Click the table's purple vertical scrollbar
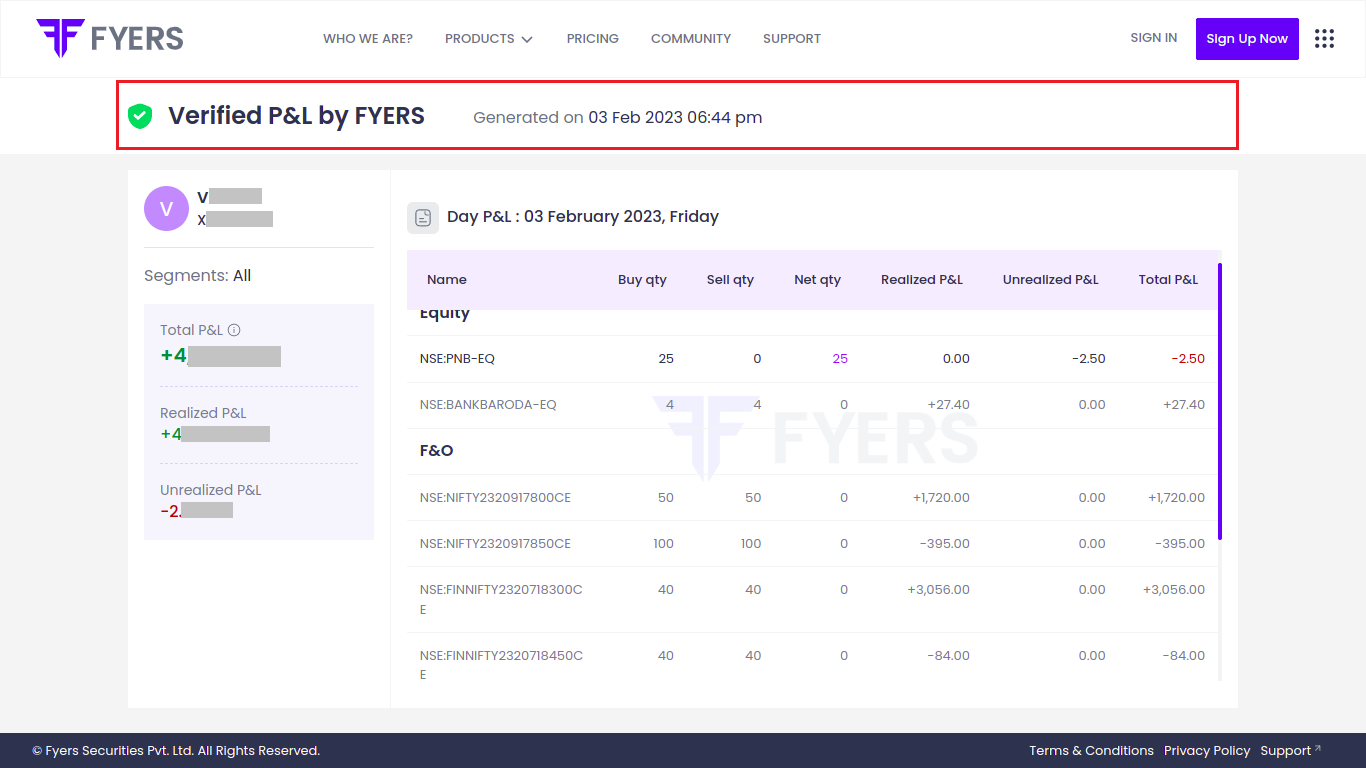The height and width of the screenshot is (768, 1366). tap(1220, 402)
